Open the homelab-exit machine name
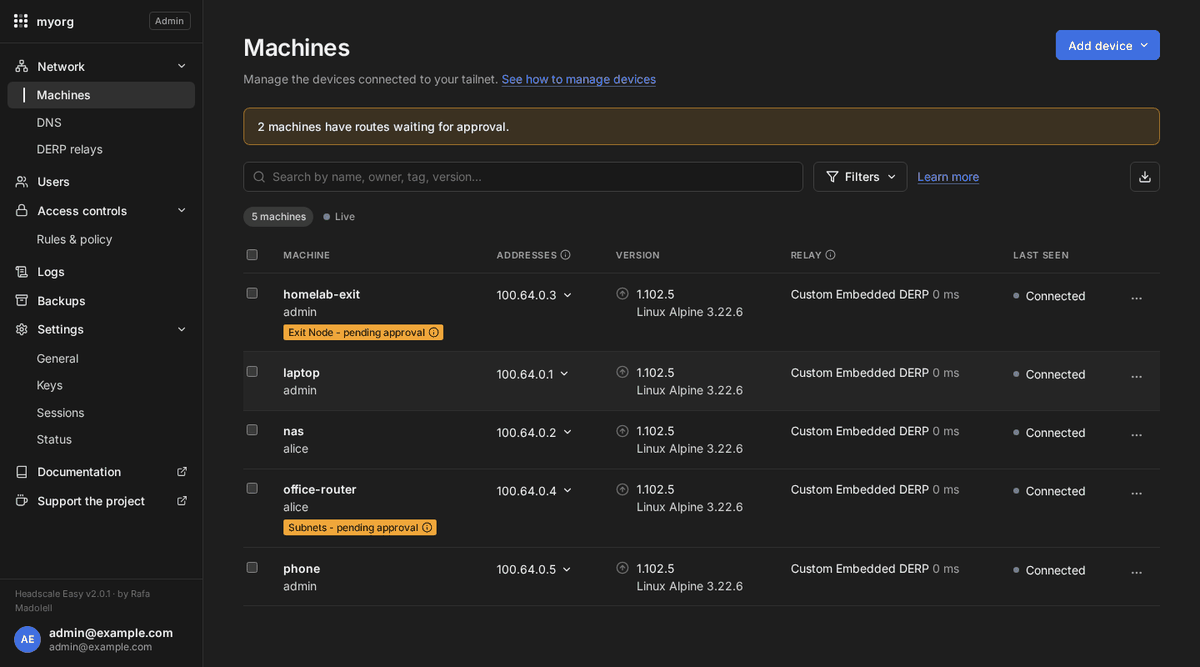Screen dimensions: 1200x667 tap(322, 295)
